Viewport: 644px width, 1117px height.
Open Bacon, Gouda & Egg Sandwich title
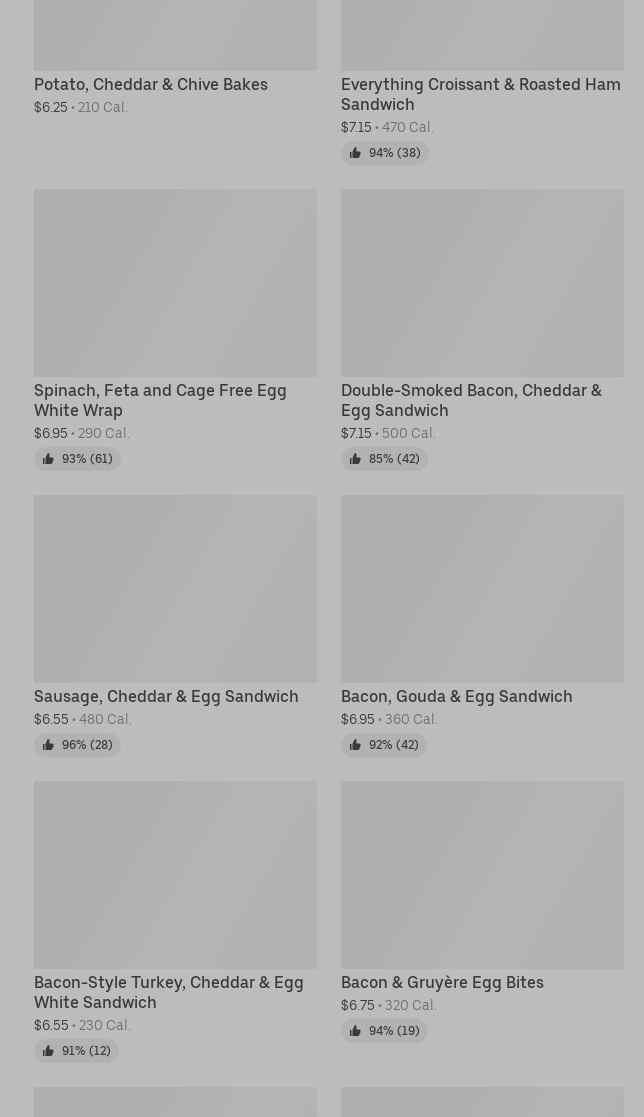click(x=457, y=696)
